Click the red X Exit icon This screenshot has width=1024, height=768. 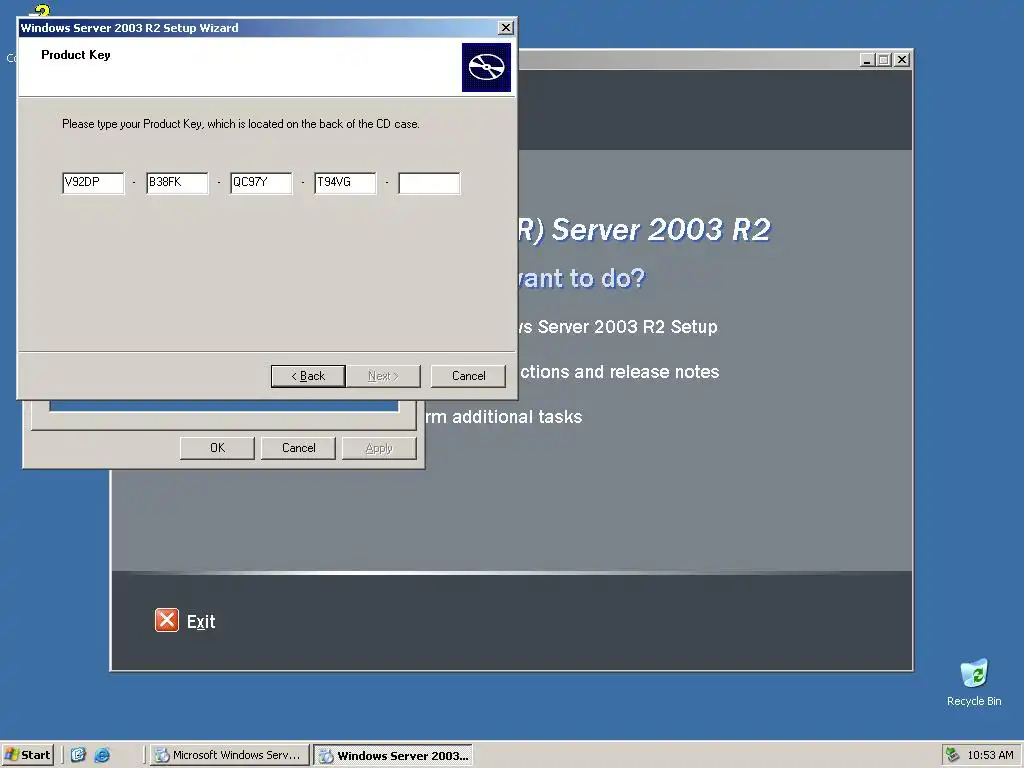167,620
